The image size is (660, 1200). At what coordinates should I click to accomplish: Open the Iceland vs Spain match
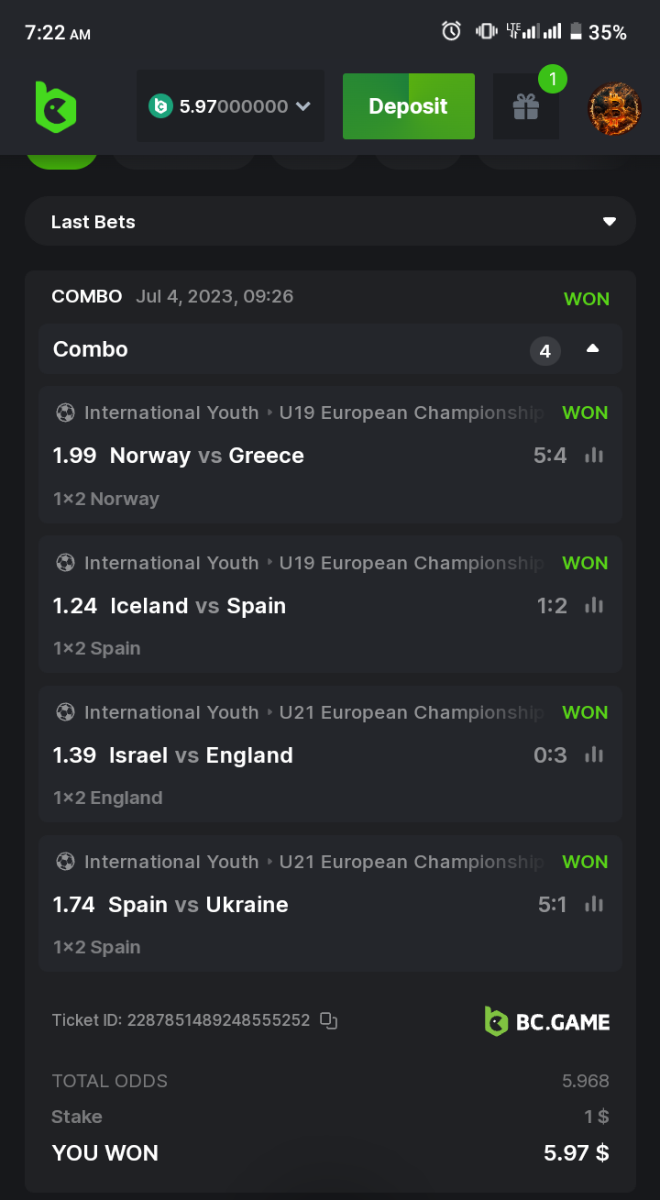click(x=198, y=606)
